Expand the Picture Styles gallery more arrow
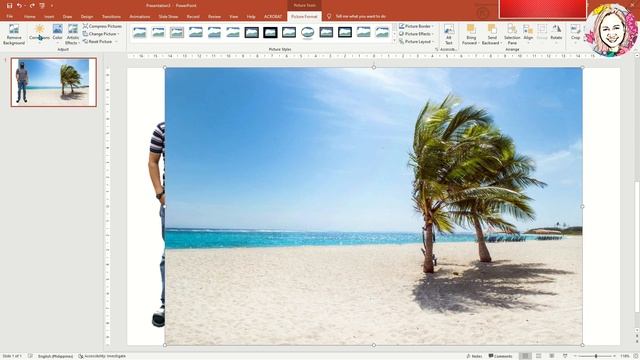Image resolution: width=640 pixels, height=360 pixels. tap(394, 41)
